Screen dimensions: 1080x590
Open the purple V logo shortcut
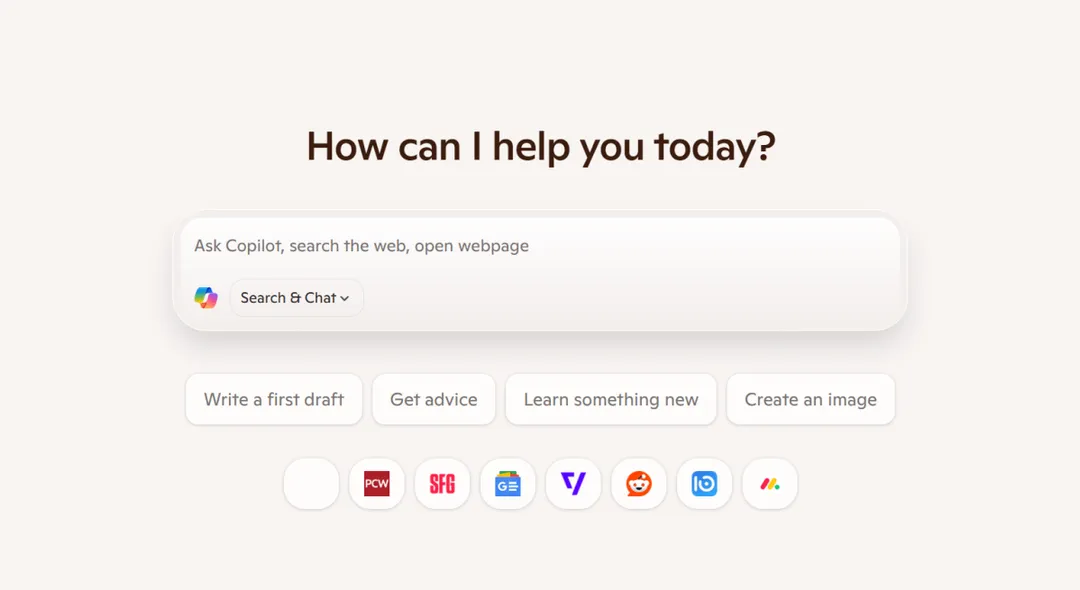pyautogui.click(x=573, y=484)
